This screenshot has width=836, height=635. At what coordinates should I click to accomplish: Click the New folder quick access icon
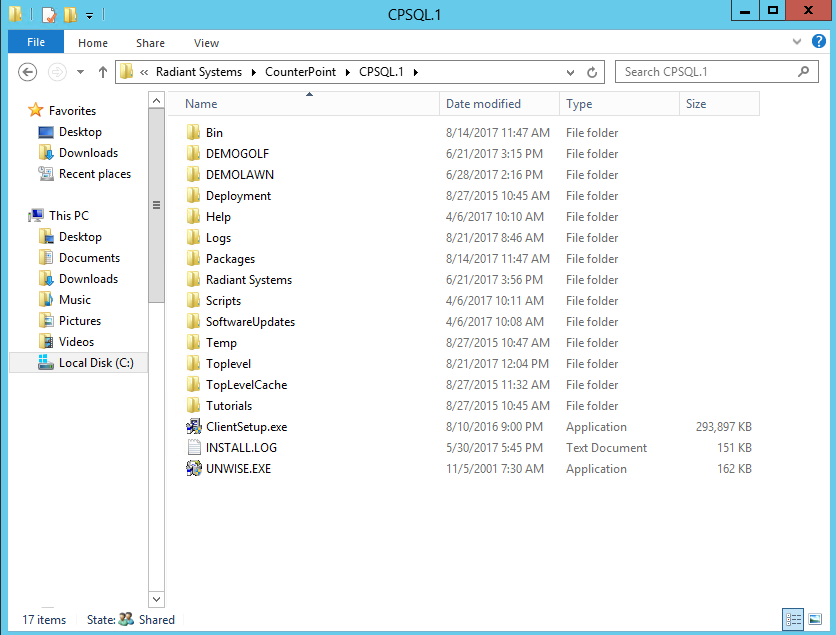click(70, 14)
